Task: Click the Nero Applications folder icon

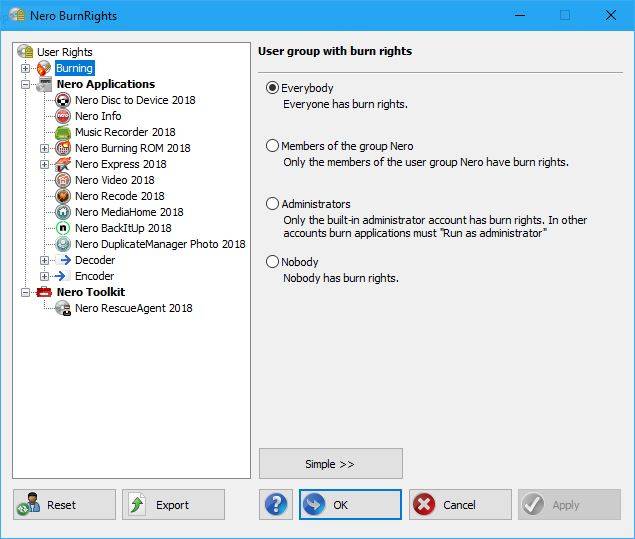Action: [44, 84]
